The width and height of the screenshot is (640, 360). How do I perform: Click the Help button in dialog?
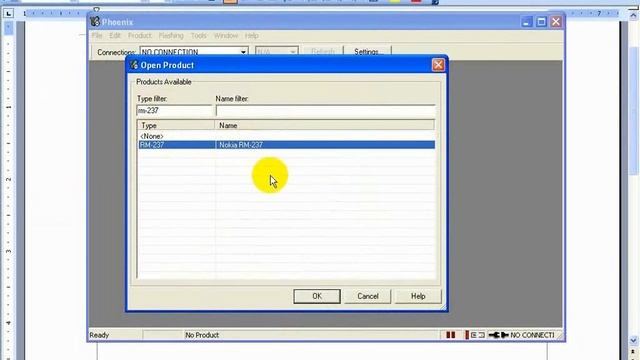pyautogui.click(x=418, y=296)
